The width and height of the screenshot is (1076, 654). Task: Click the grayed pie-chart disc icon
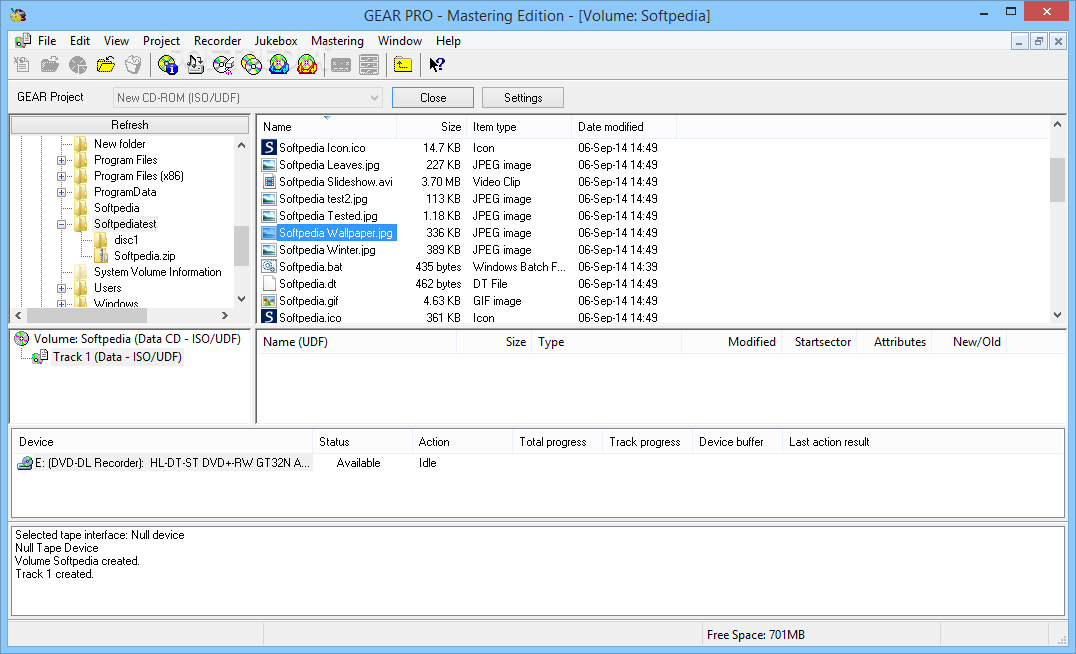(78, 65)
